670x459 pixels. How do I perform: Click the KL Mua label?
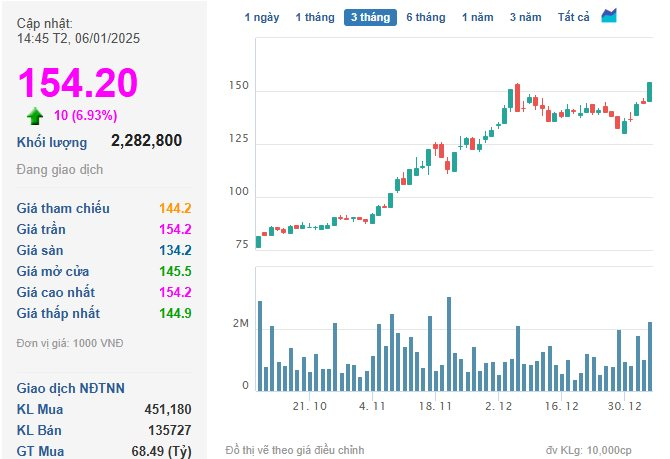coord(40,409)
